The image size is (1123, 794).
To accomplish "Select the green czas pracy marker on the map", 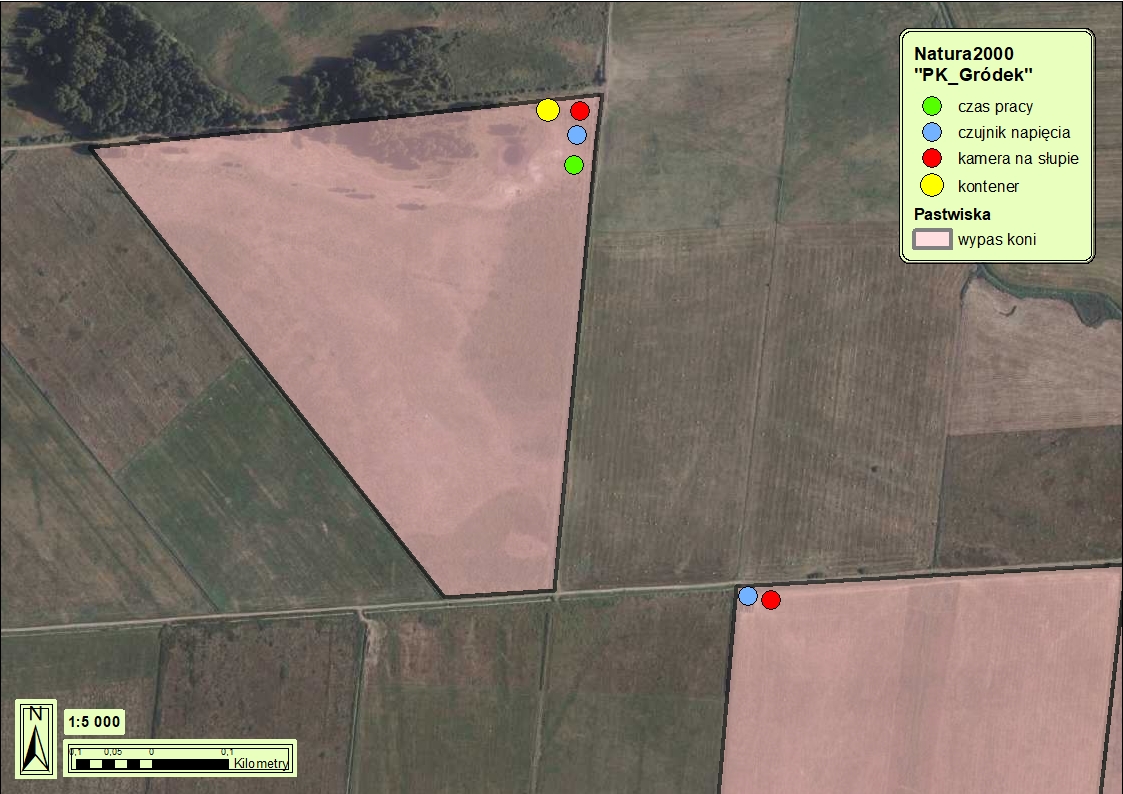I will [x=573, y=164].
